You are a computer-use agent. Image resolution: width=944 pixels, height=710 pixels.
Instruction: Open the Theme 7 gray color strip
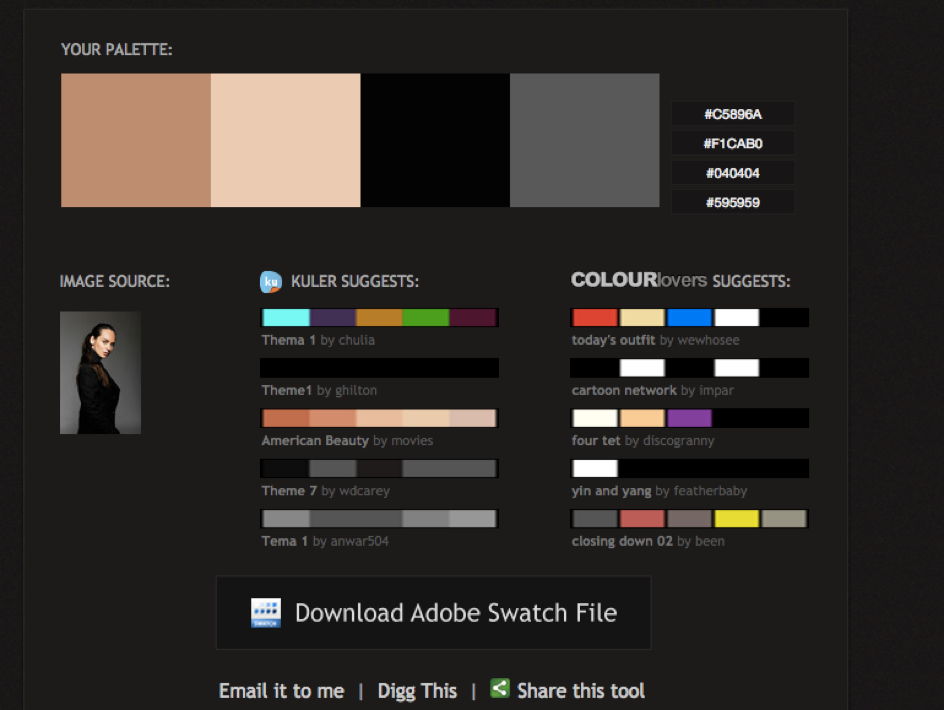[379, 469]
